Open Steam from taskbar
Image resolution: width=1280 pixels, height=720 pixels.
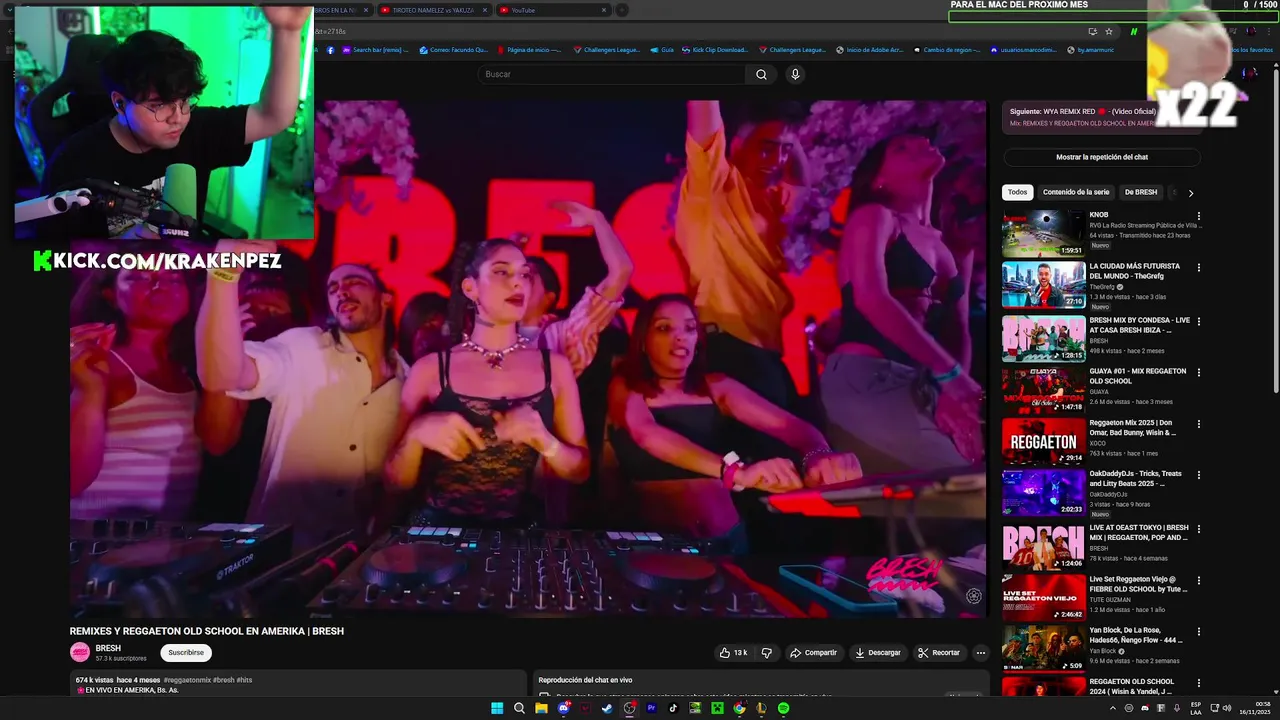coord(607,708)
